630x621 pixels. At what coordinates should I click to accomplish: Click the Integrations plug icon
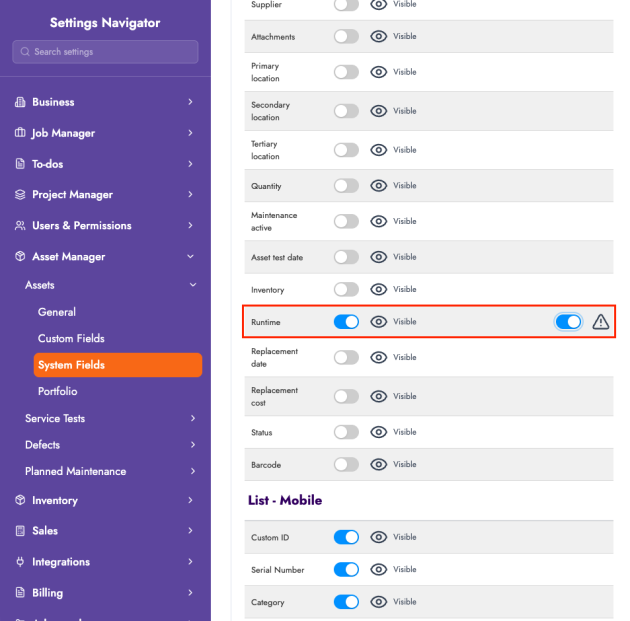(x=21, y=562)
